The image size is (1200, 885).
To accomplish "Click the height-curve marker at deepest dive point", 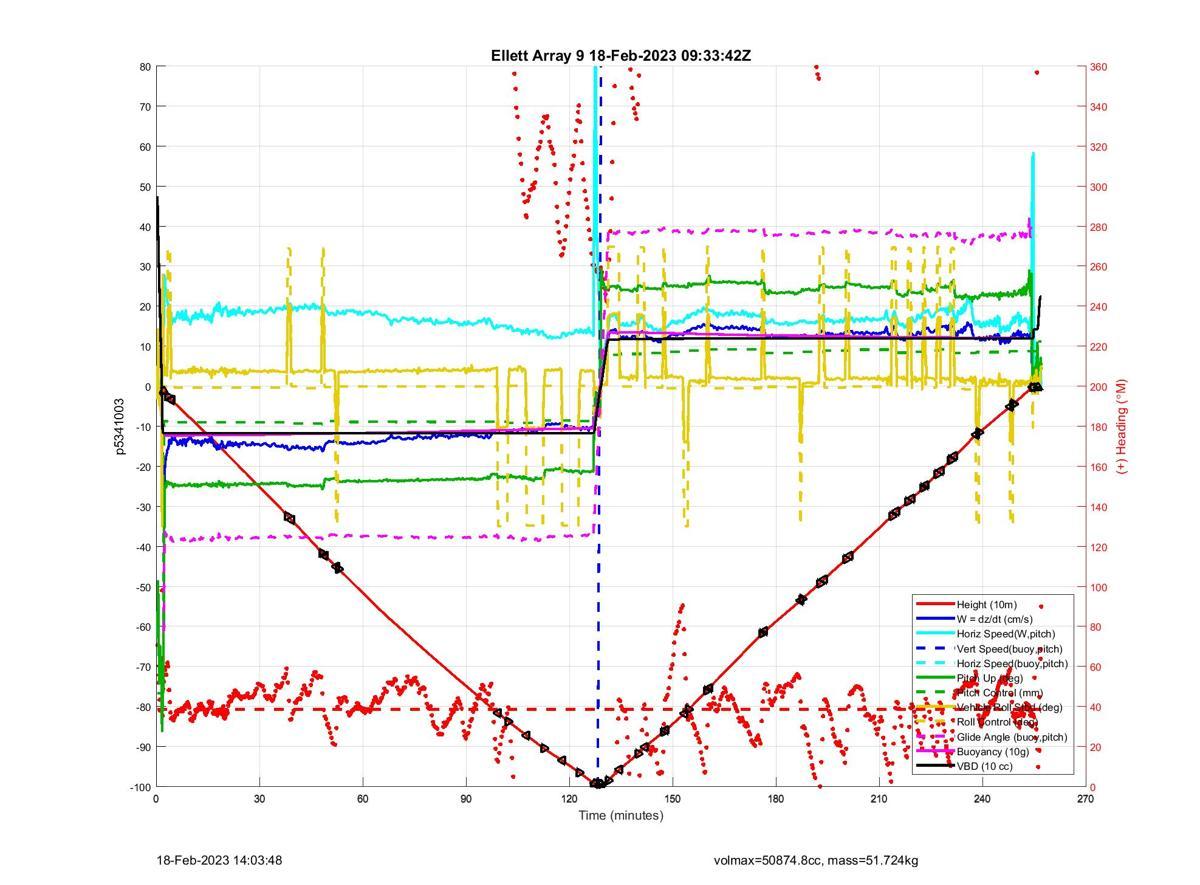I will tap(597, 784).
